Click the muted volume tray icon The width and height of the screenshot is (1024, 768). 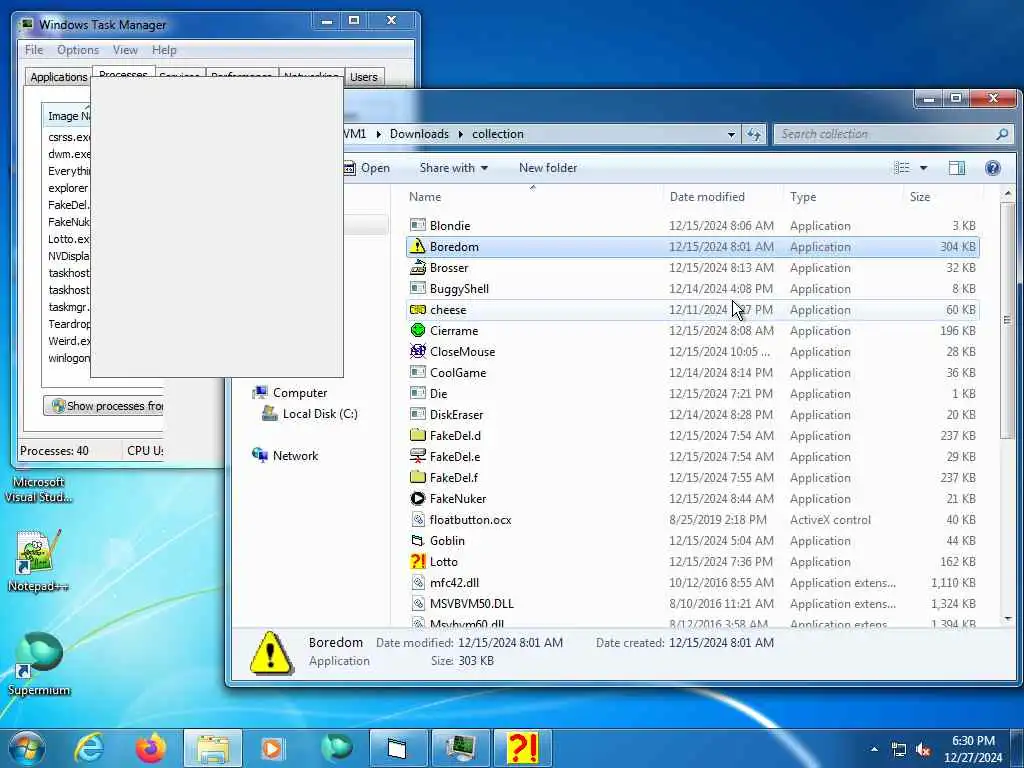923,750
